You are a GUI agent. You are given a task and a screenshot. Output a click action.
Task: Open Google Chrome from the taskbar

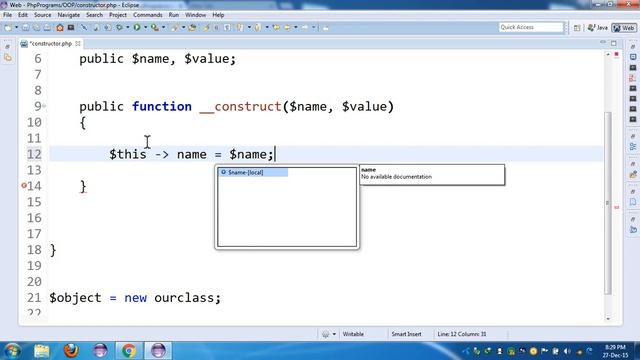pos(129,351)
